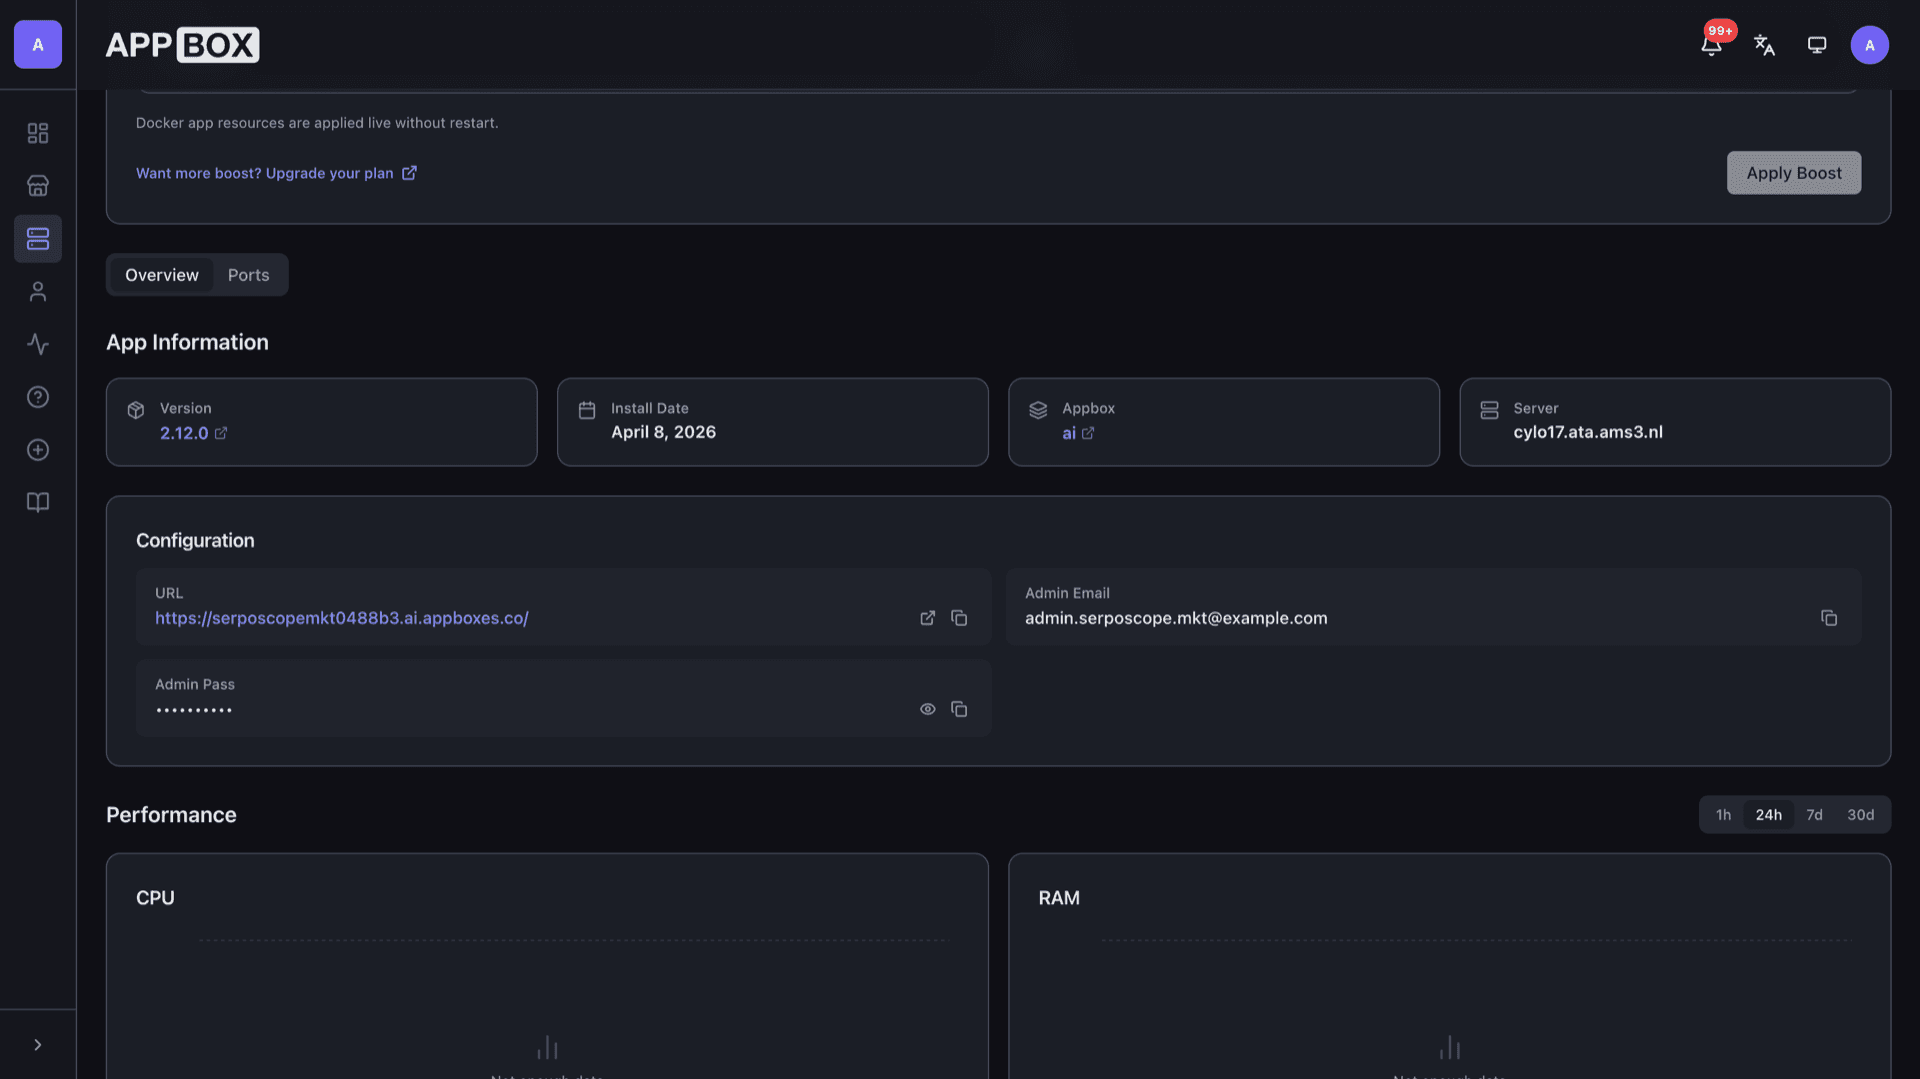Open the documentation book icon in sidebar
Image resolution: width=1920 pixels, height=1079 pixels.
pyautogui.click(x=38, y=503)
